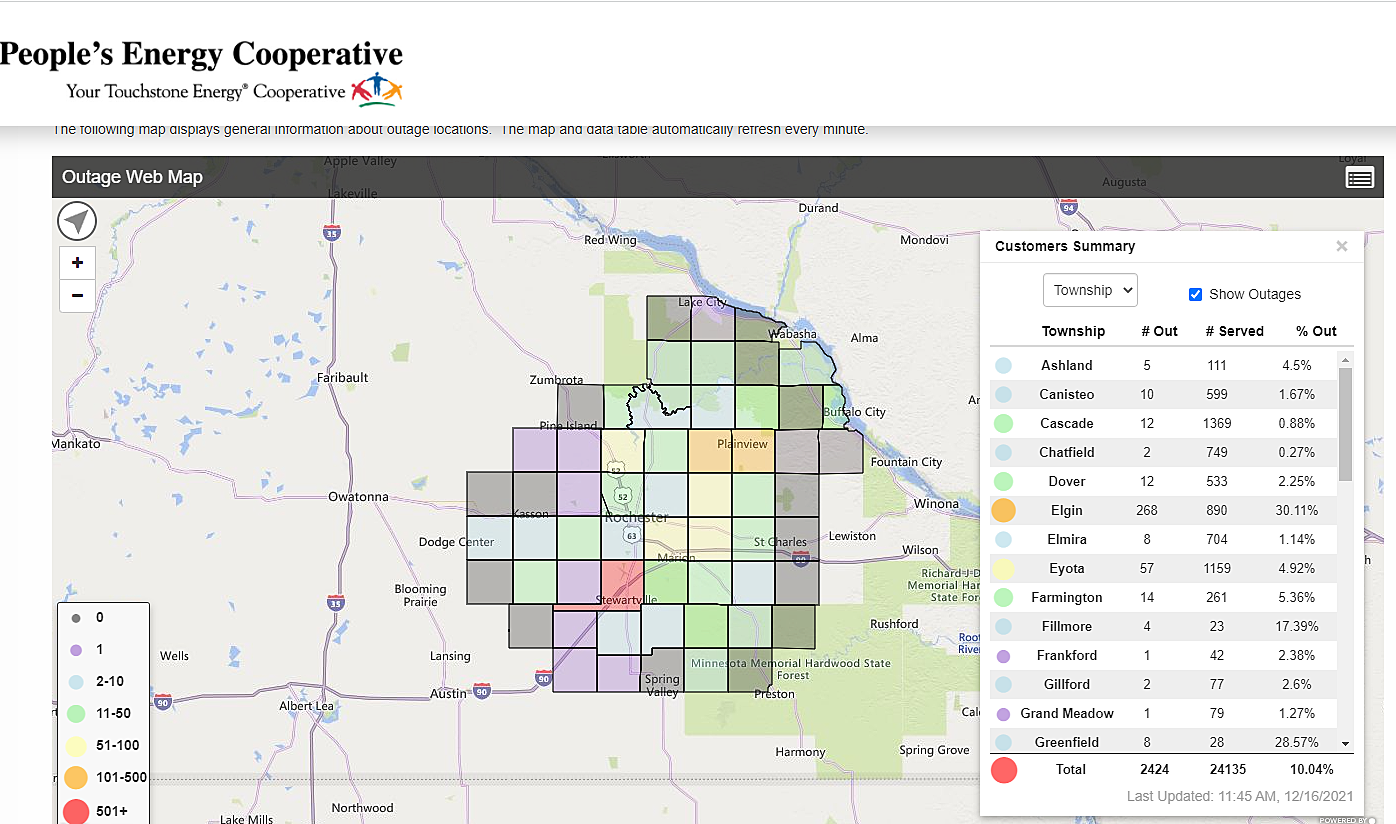This screenshot has width=1396, height=824.
Task: Click the Township column header
Action: (x=1073, y=331)
